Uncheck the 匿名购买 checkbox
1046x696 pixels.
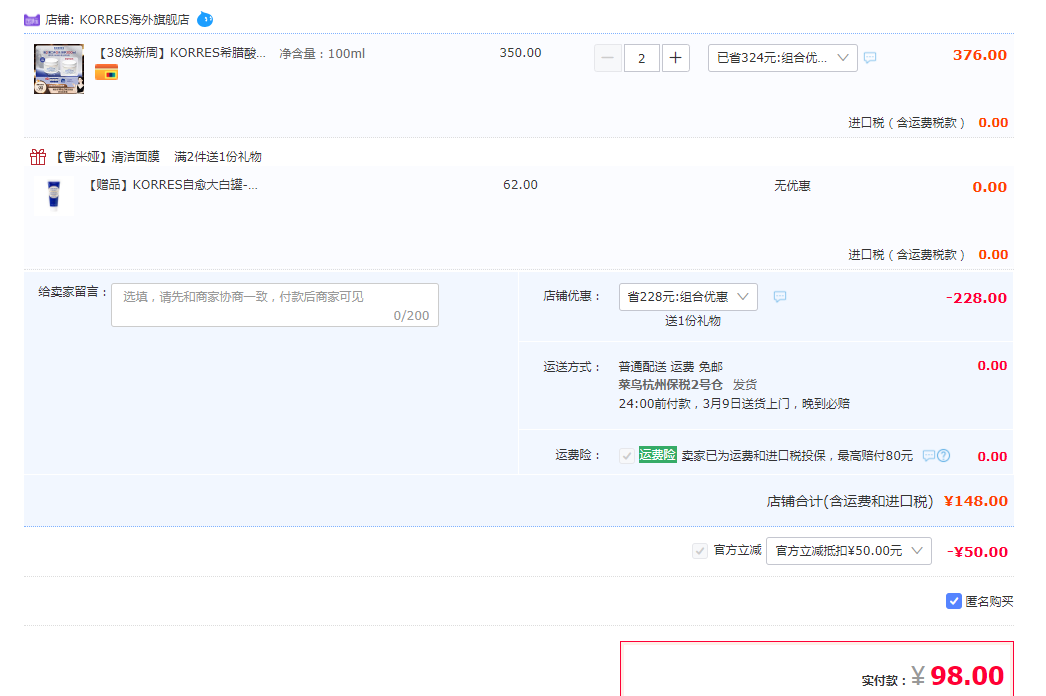(x=954, y=601)
